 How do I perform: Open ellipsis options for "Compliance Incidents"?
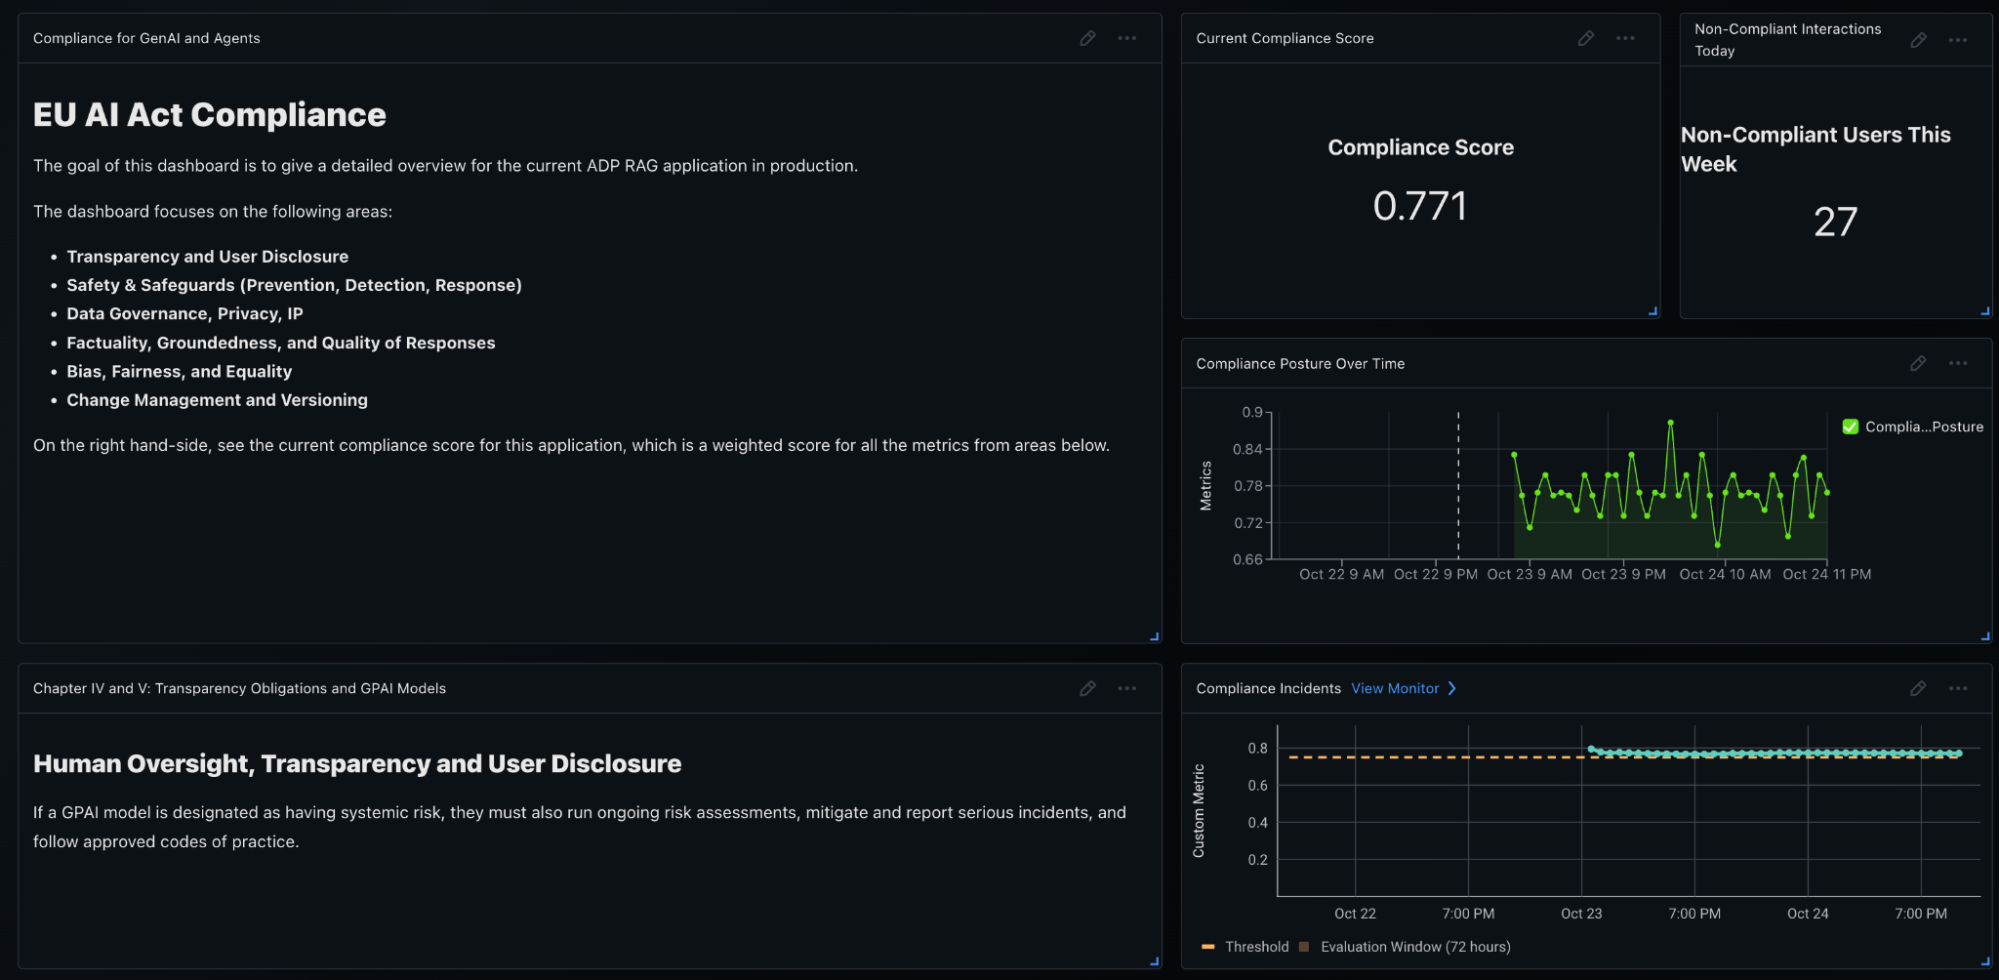(1957, 688)
